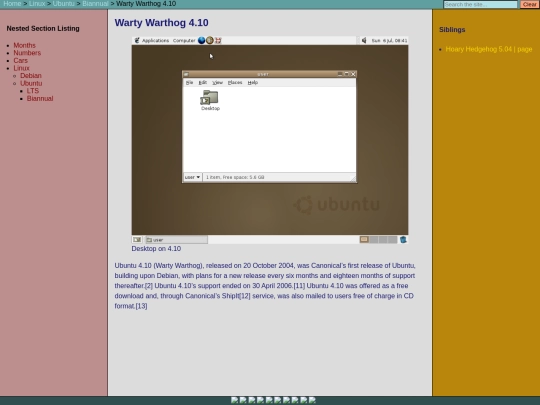The height and width of the screenshot is (405, 540).
Task: Open the Ubuntu breadcrumb link in the top bar
Action: click(x=63, y=4)
